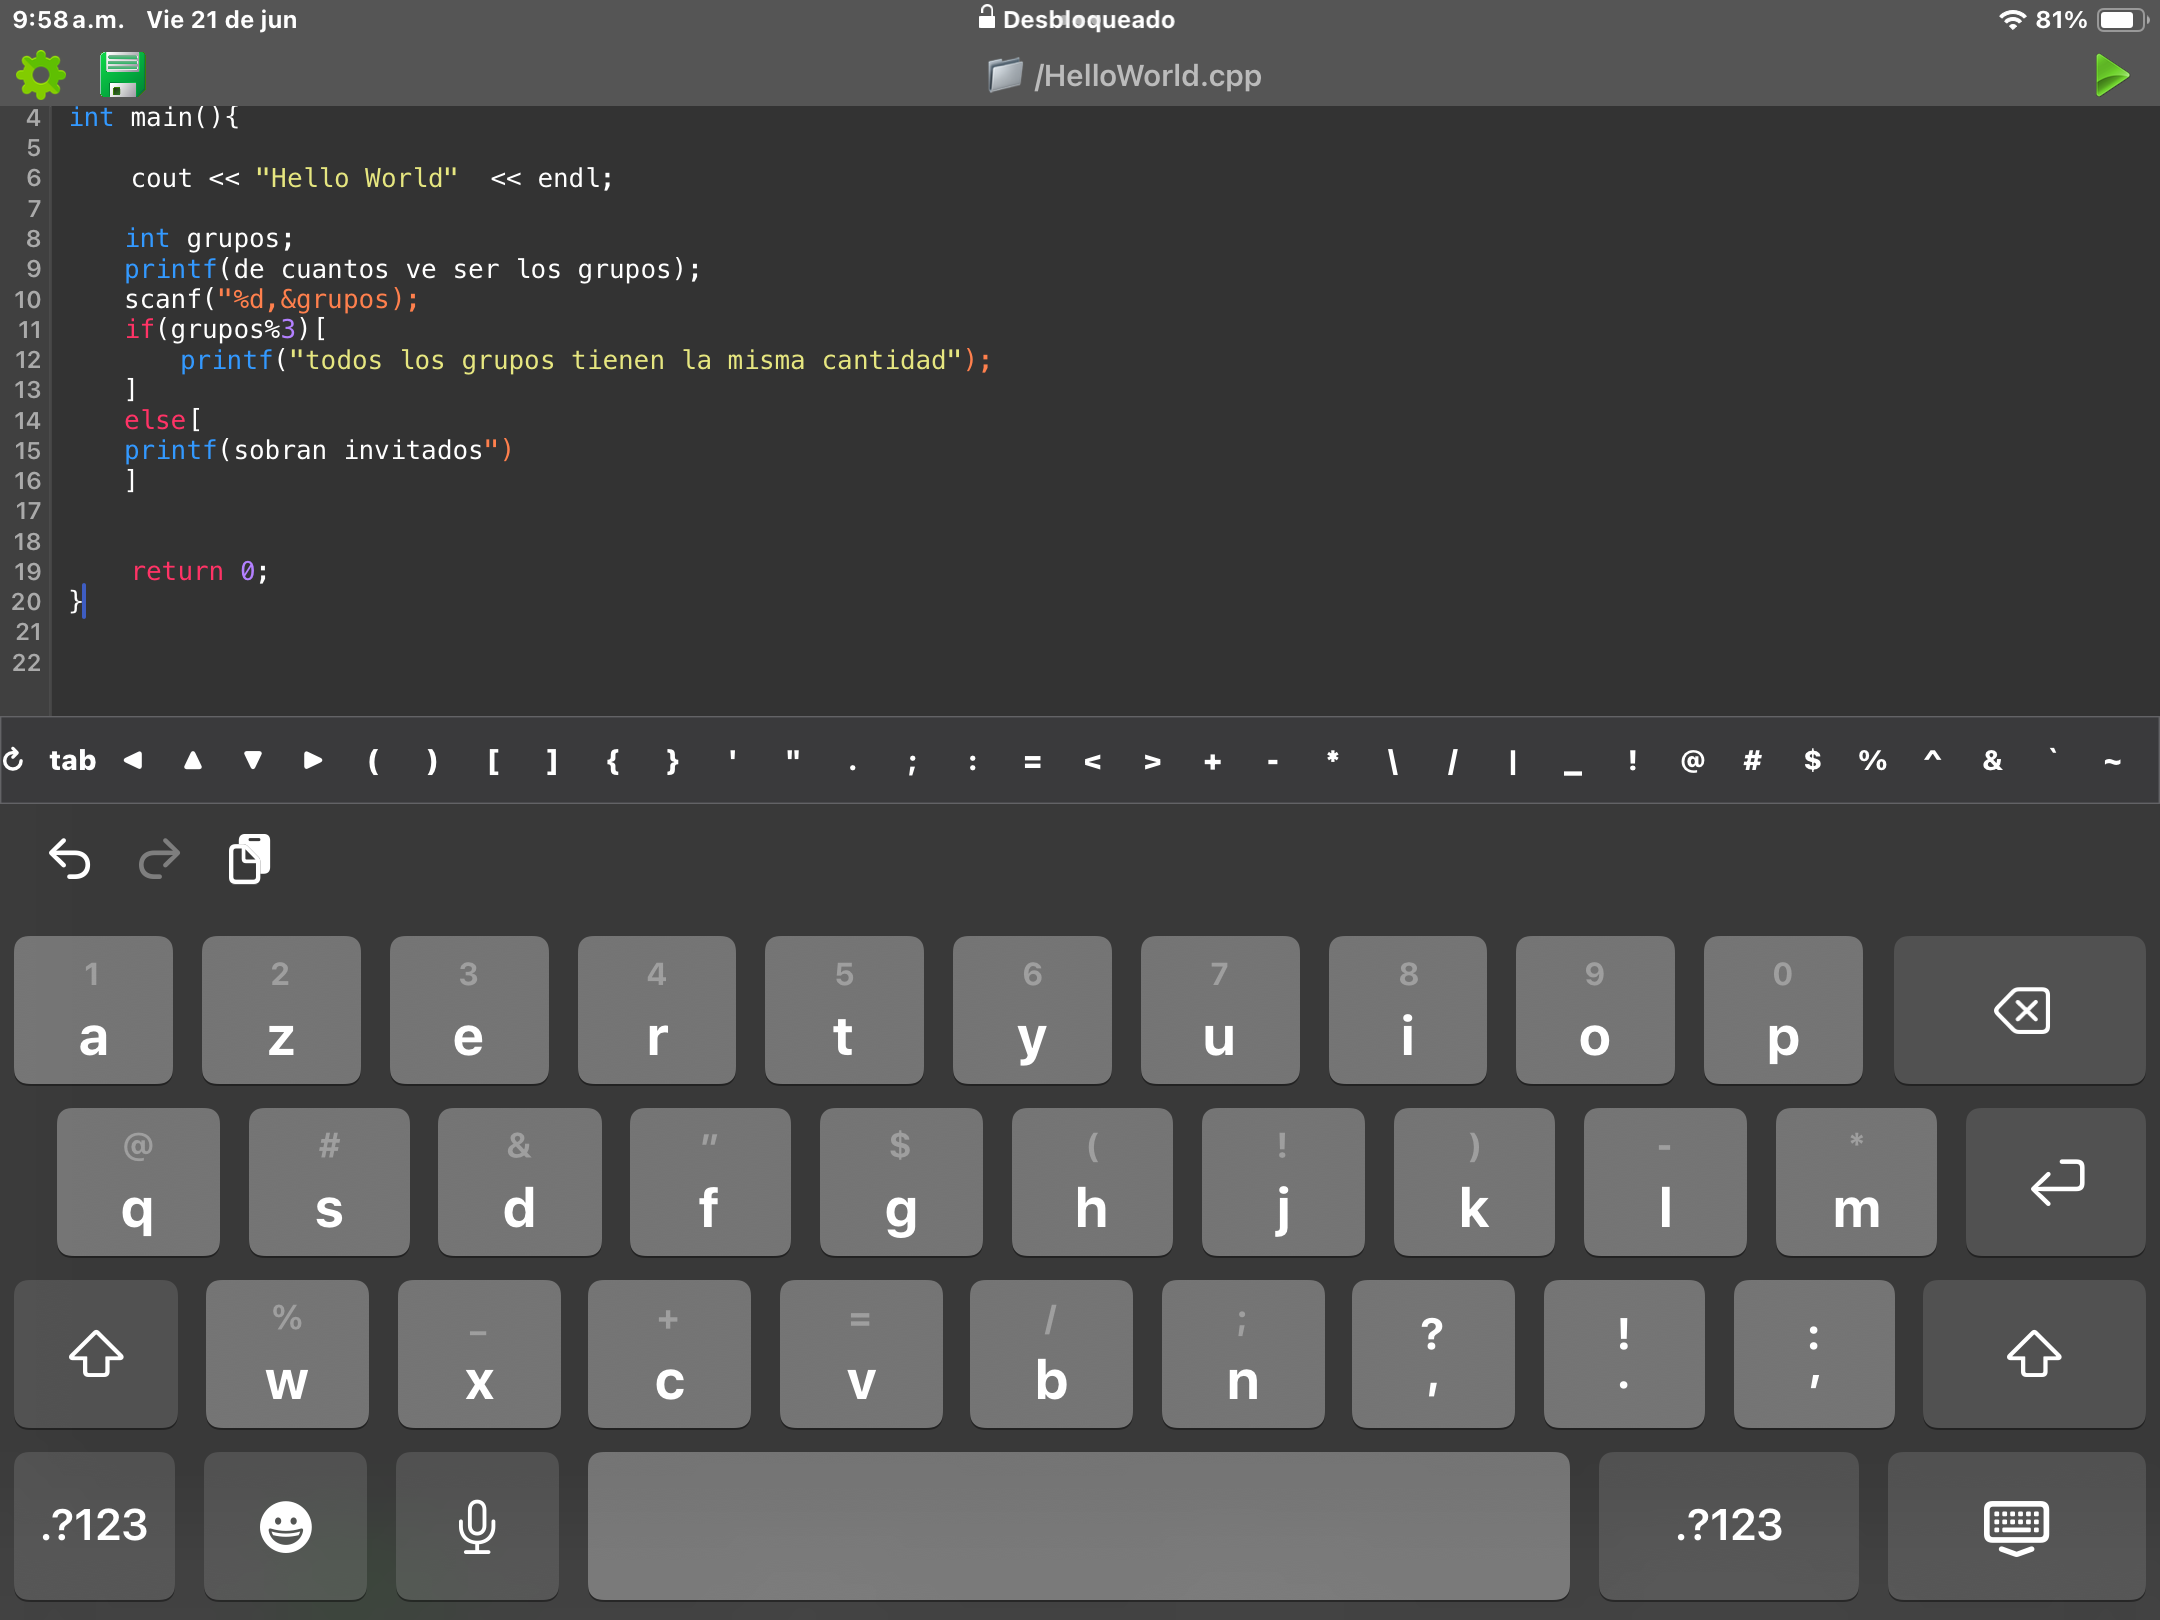Insert an opening curly brace from the symbol bar
This screenshot has height=1620, width=2160.
tap(613, 761)
